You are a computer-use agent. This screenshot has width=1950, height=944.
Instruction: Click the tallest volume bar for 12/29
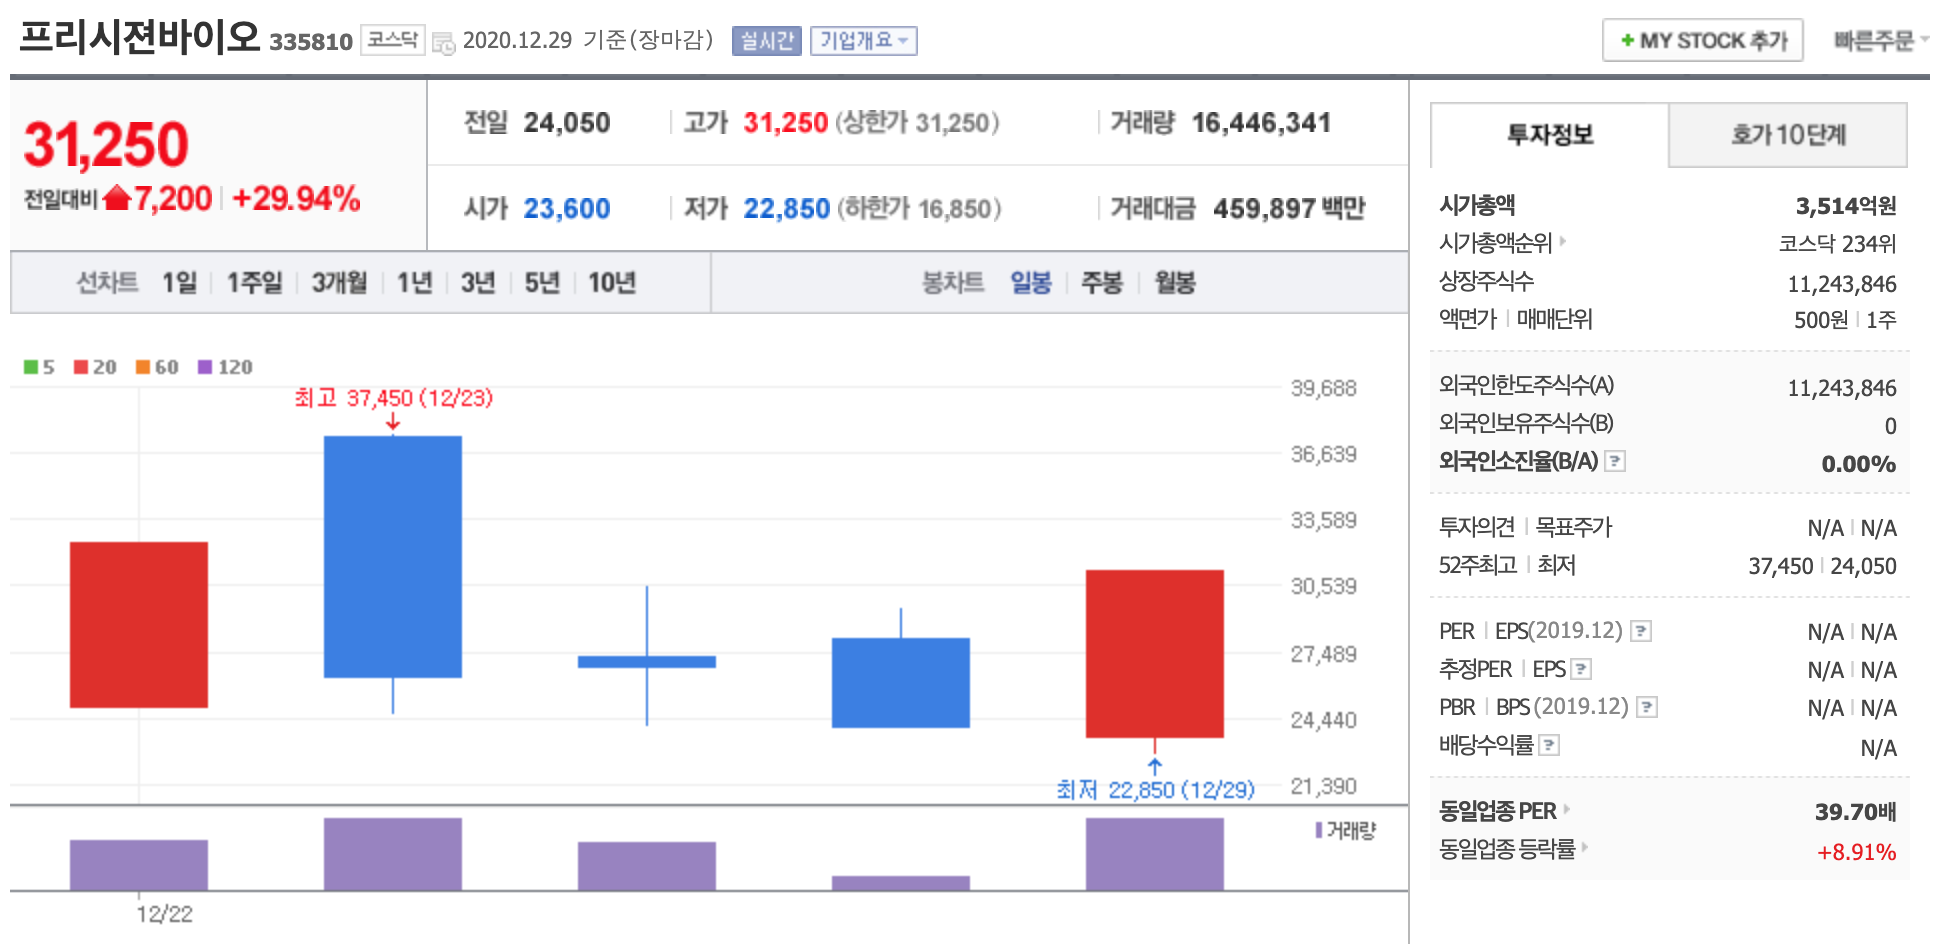(x=1155, y=854)
